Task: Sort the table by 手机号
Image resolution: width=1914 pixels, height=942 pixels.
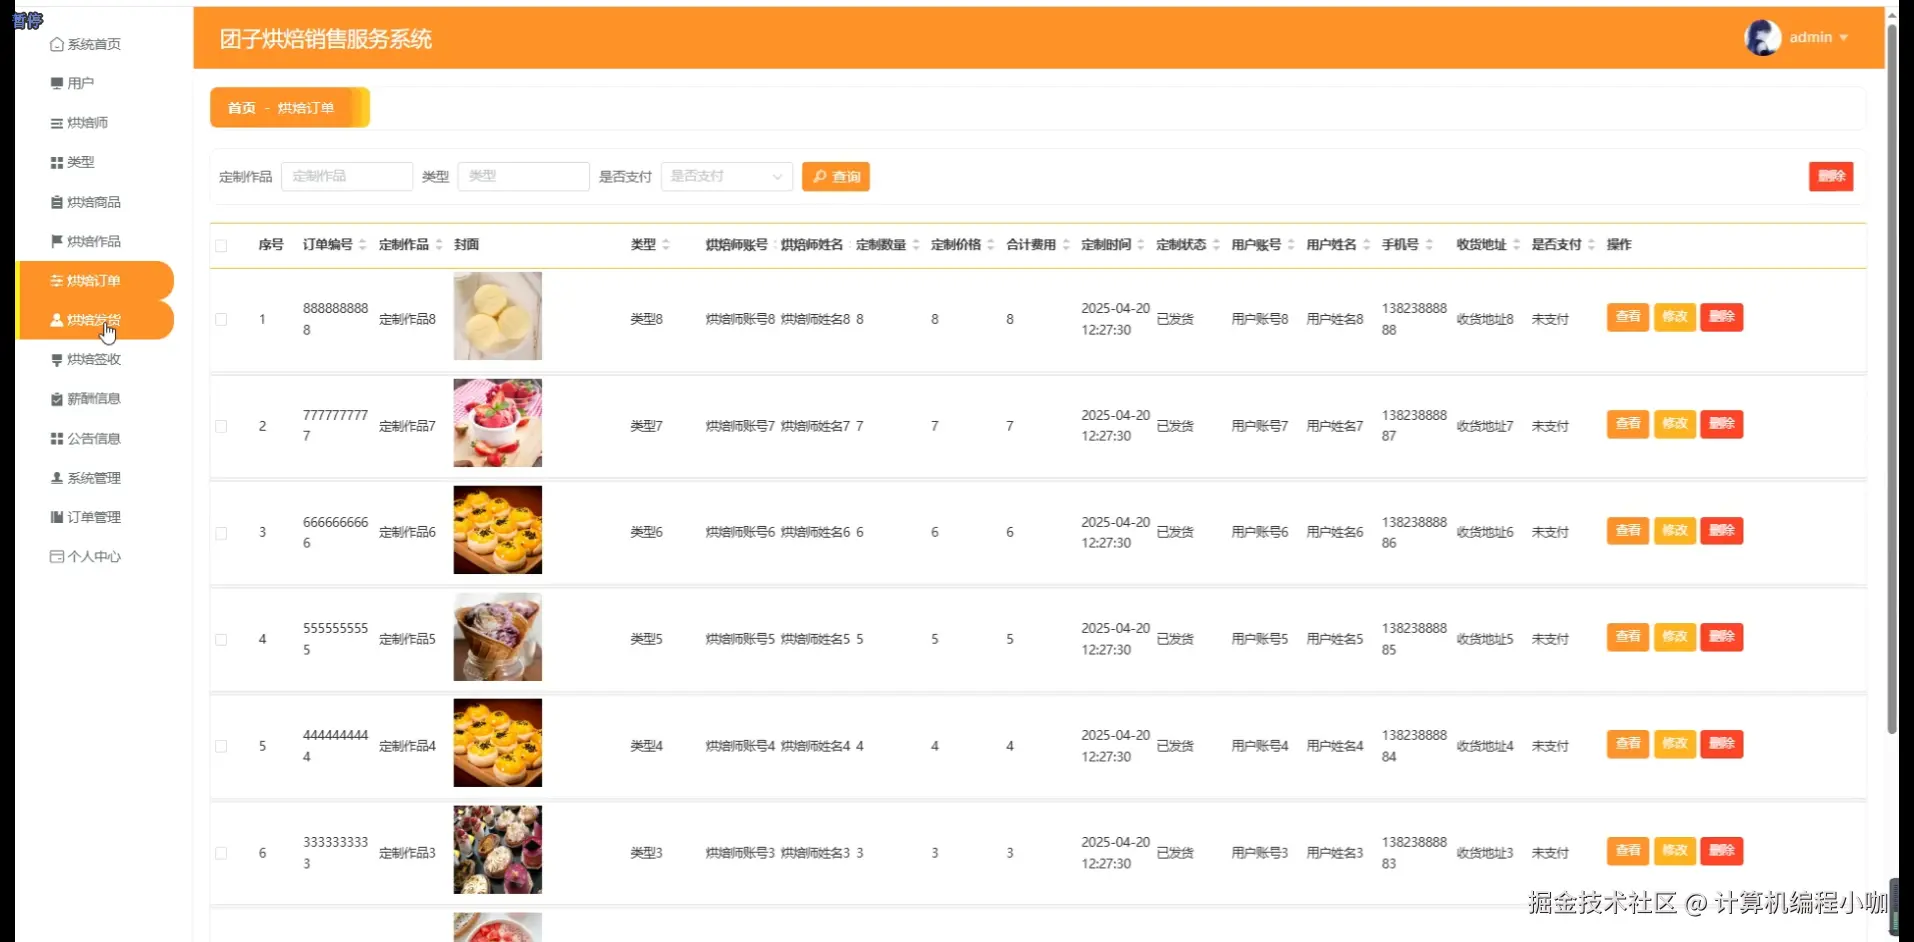Action: pos(1429,245)
